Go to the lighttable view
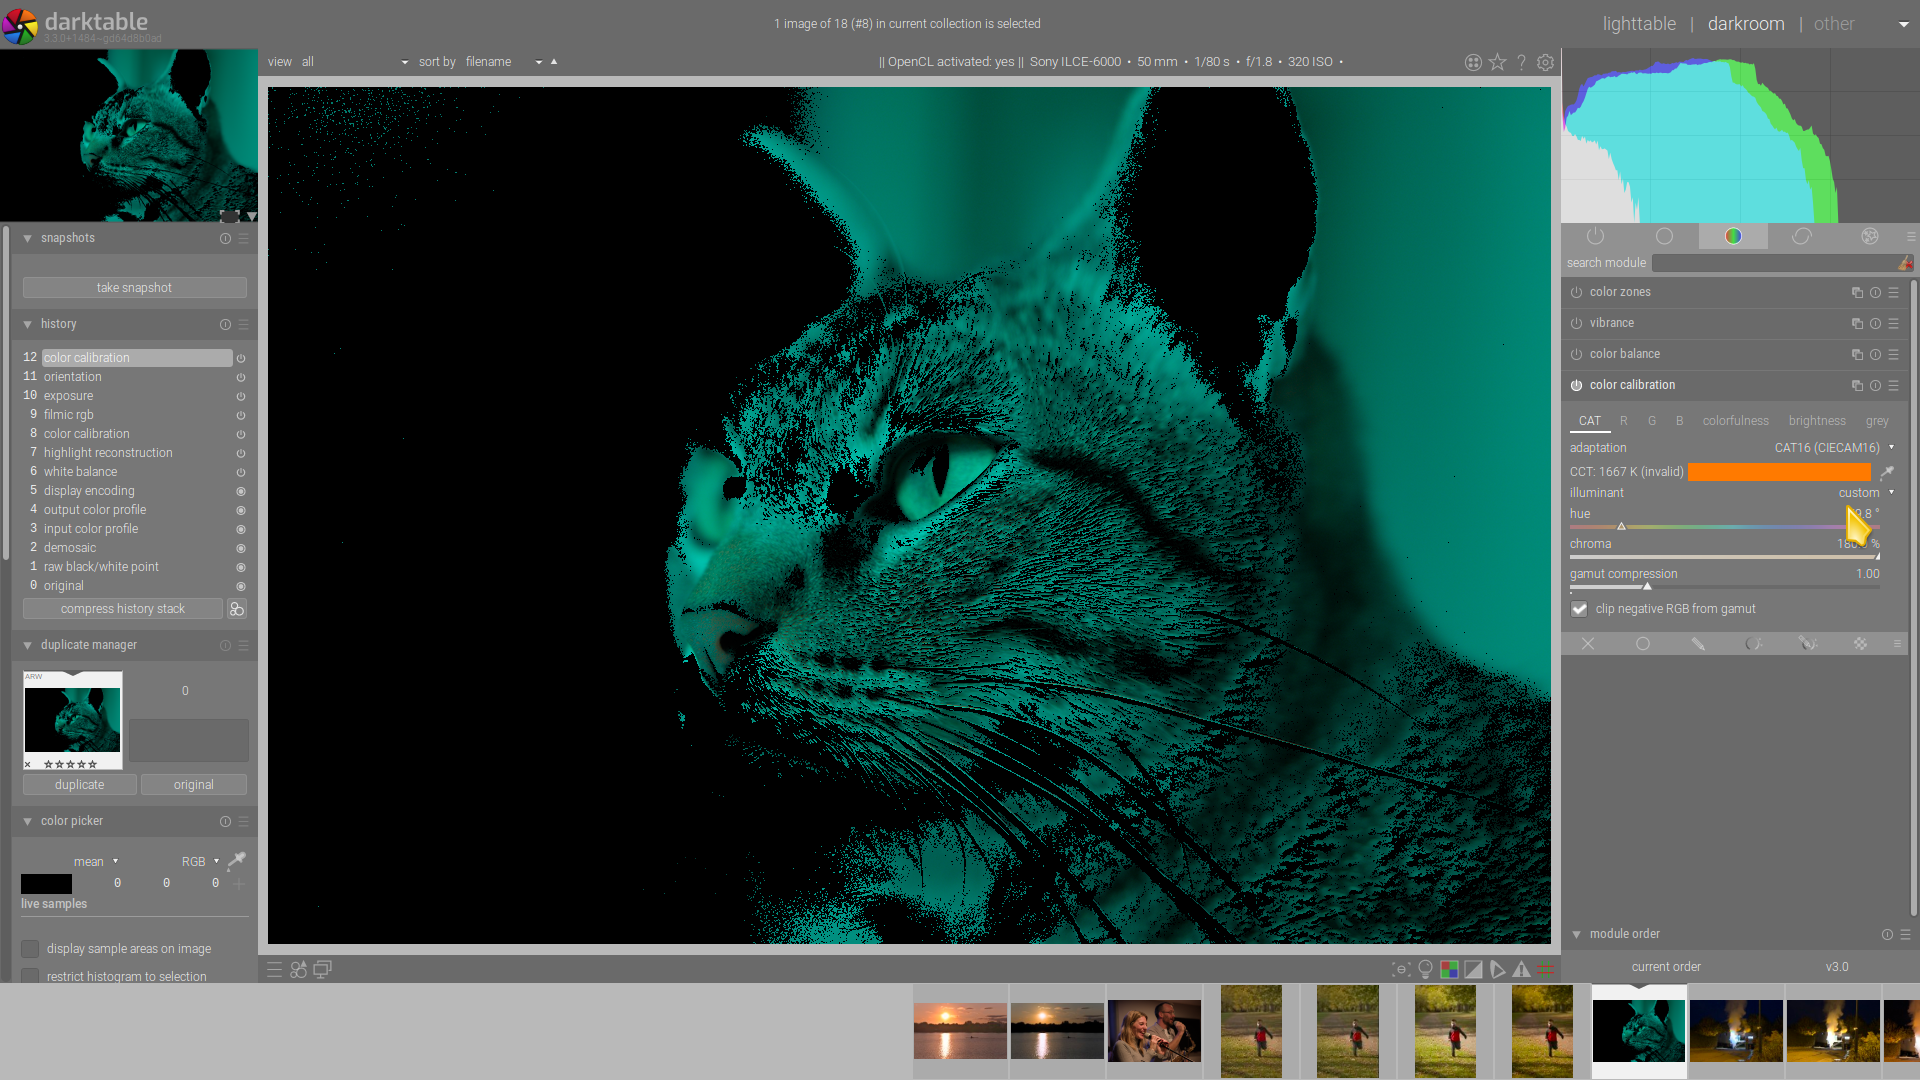The width and height of the screenshot is (1920, 1080). coord(1639,23)
